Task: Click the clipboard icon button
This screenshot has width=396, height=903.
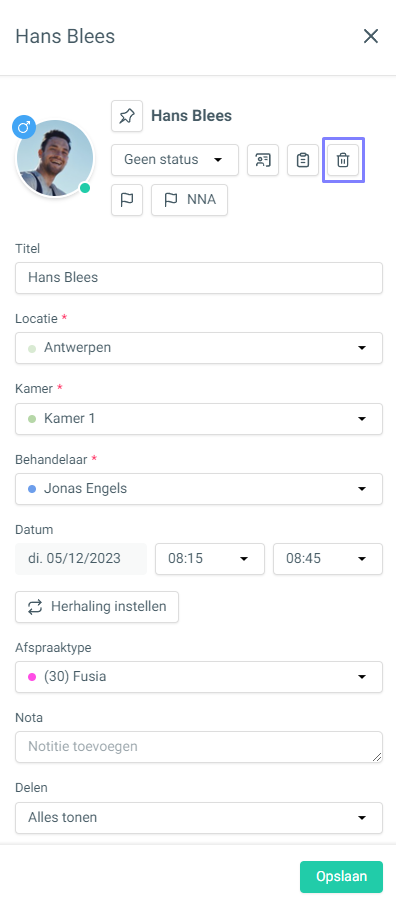Action: (303, 160)
